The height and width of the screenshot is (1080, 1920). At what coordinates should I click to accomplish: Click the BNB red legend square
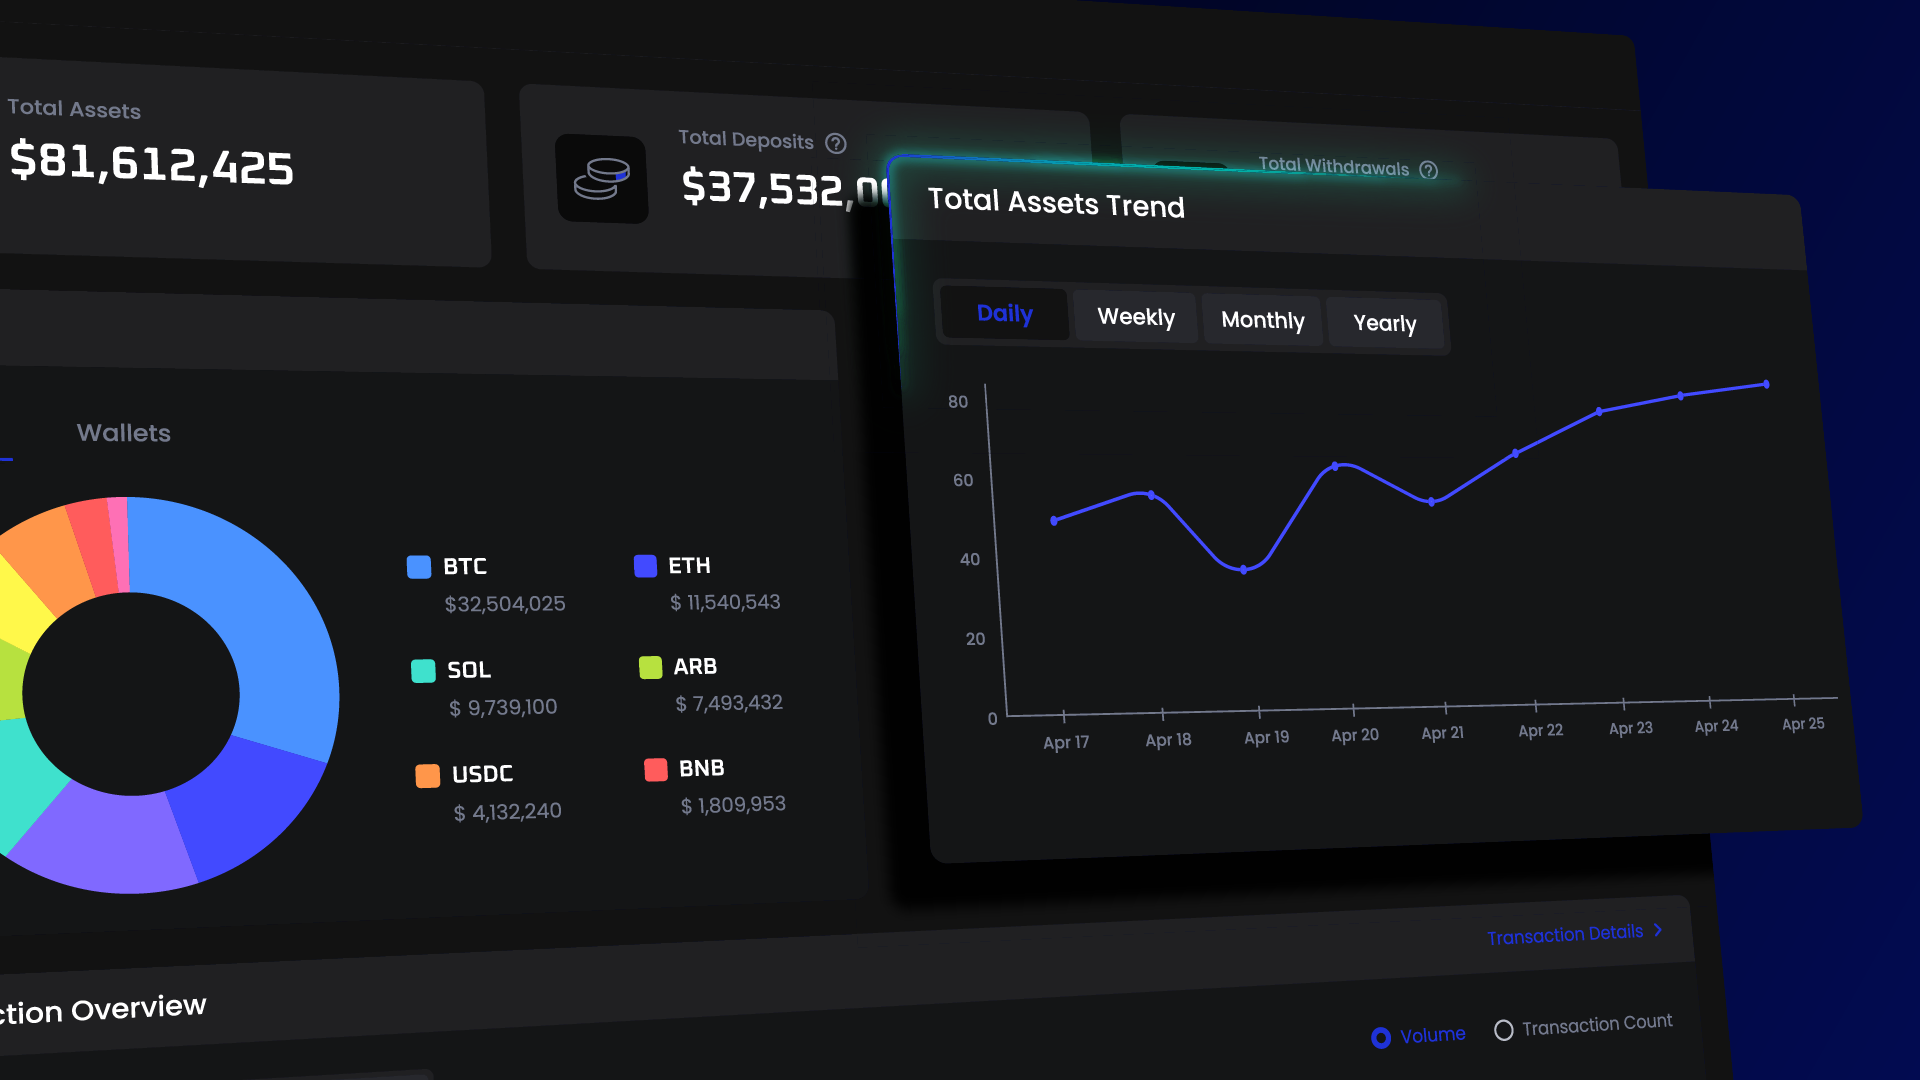click(656, 769)
